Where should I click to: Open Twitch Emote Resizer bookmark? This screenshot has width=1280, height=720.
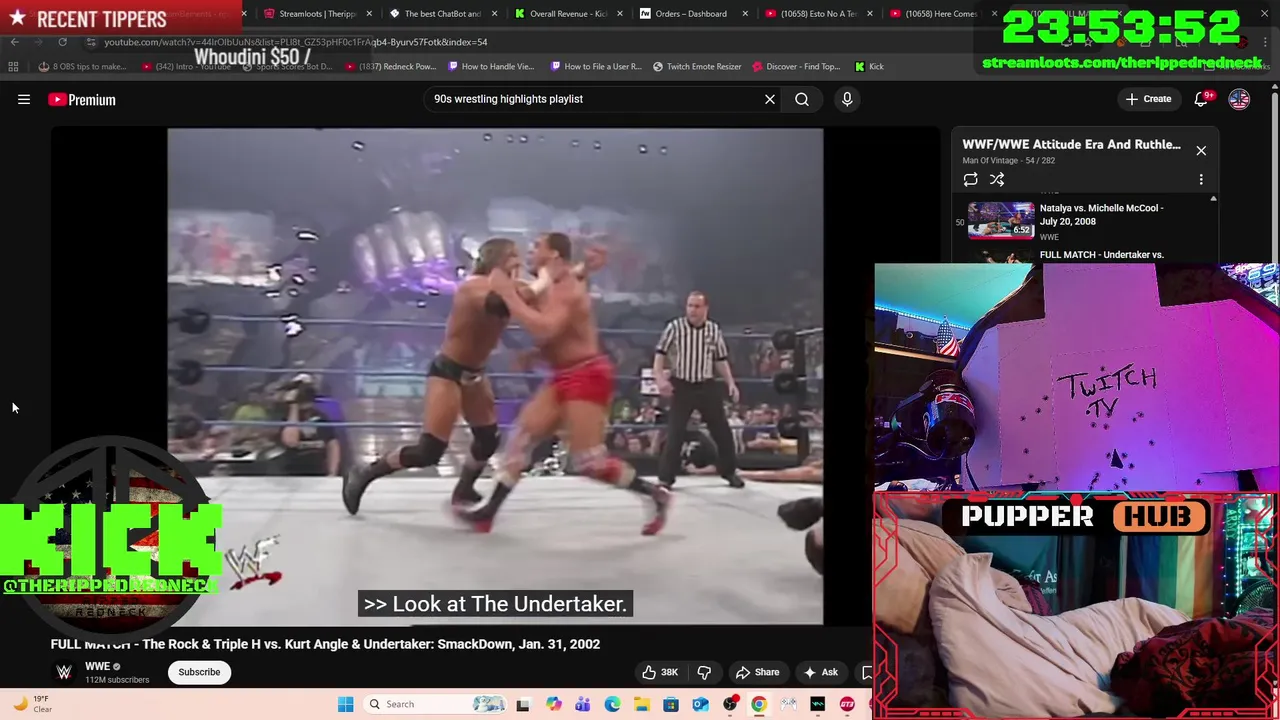[x=697, y=66]
